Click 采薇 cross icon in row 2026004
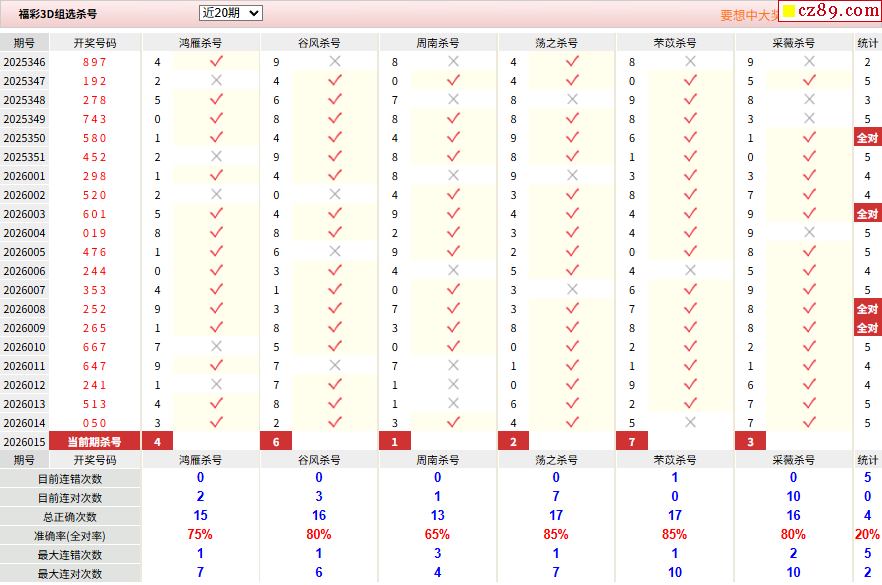Image resolution: width=882 pixels, height=585 pixels. tap(809, 233)
